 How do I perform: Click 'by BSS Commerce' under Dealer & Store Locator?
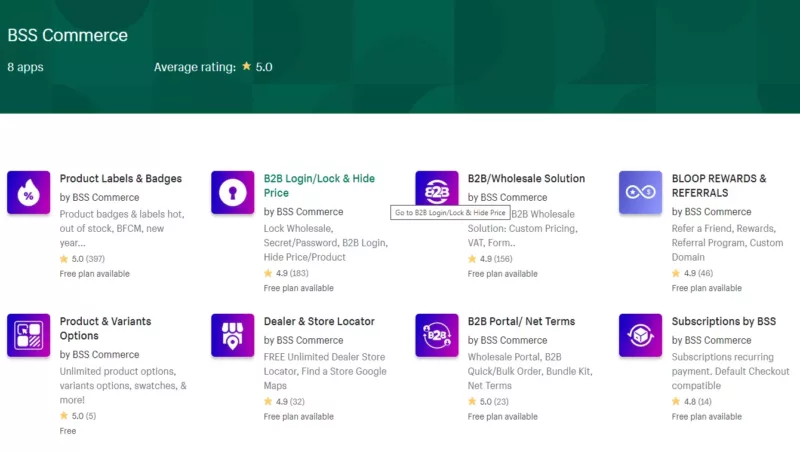[304, 340]
